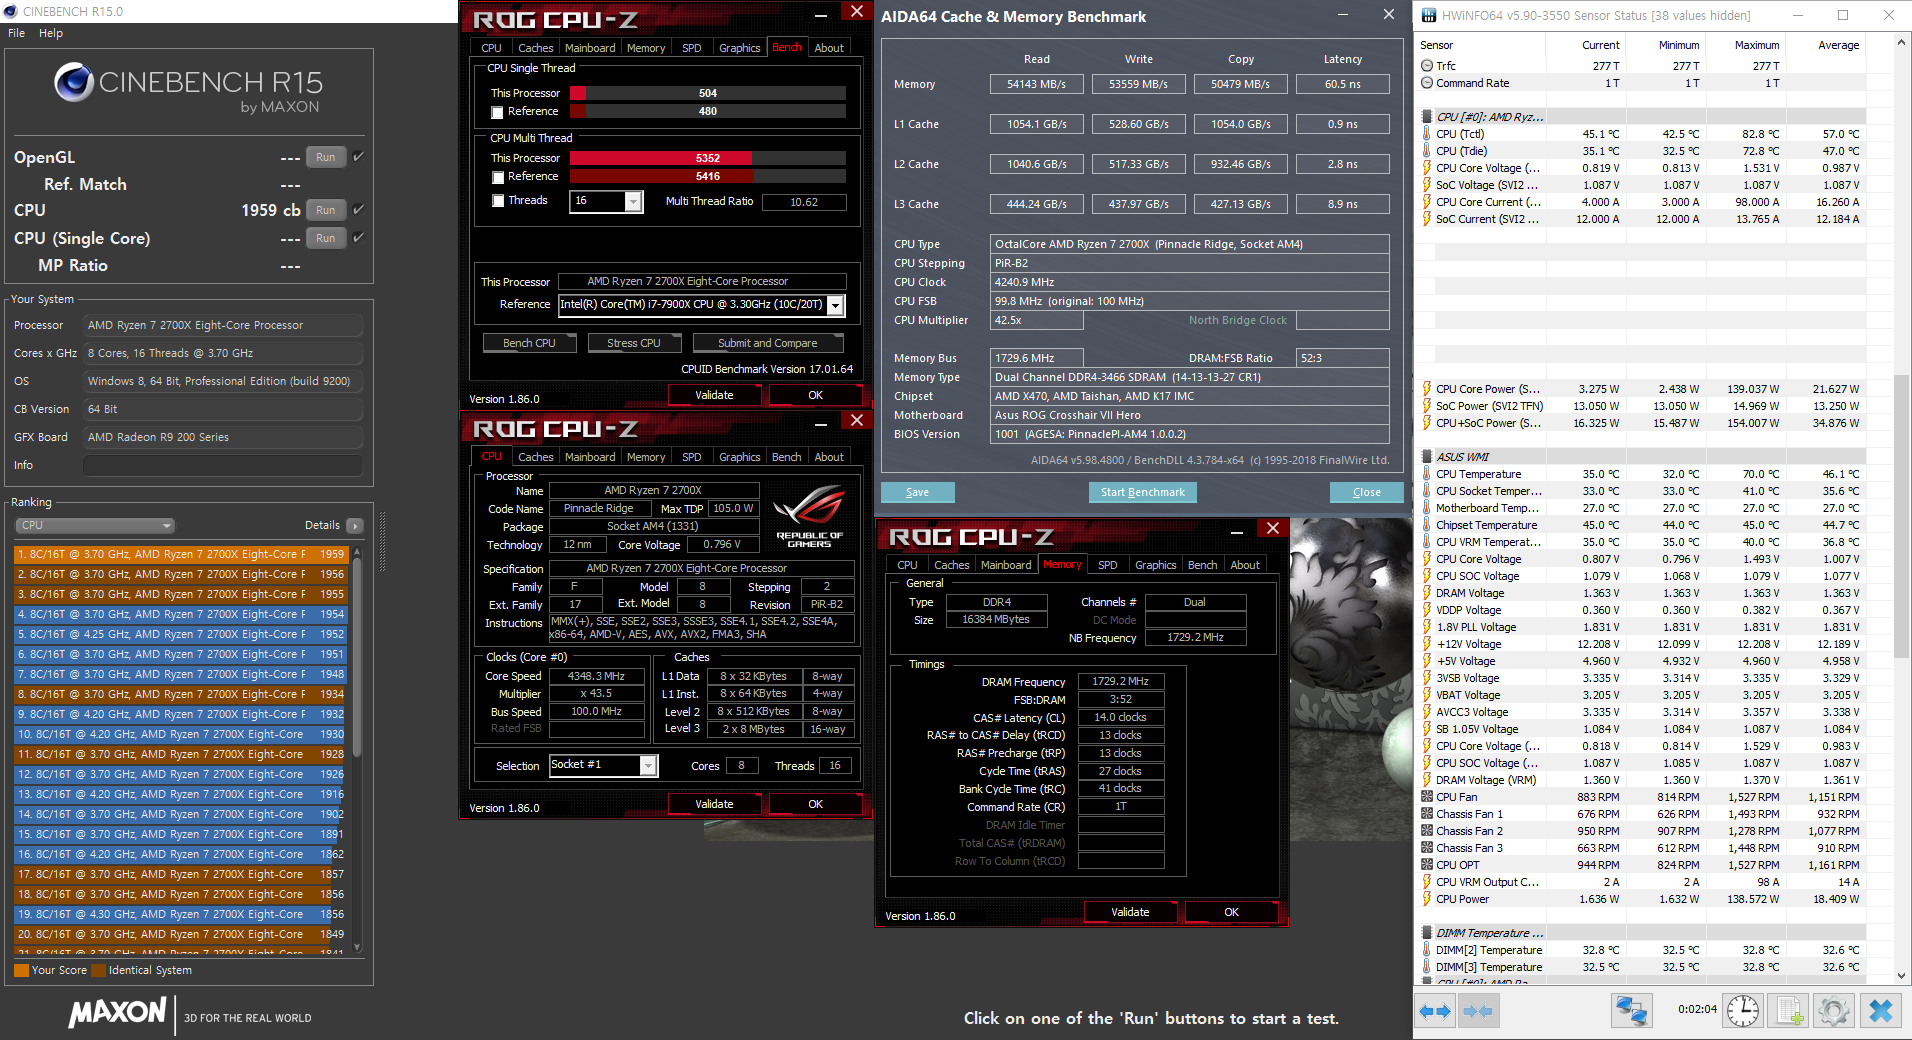
Task: Click Start Benchmark in AIDA64
Action: coord(1142,492)
